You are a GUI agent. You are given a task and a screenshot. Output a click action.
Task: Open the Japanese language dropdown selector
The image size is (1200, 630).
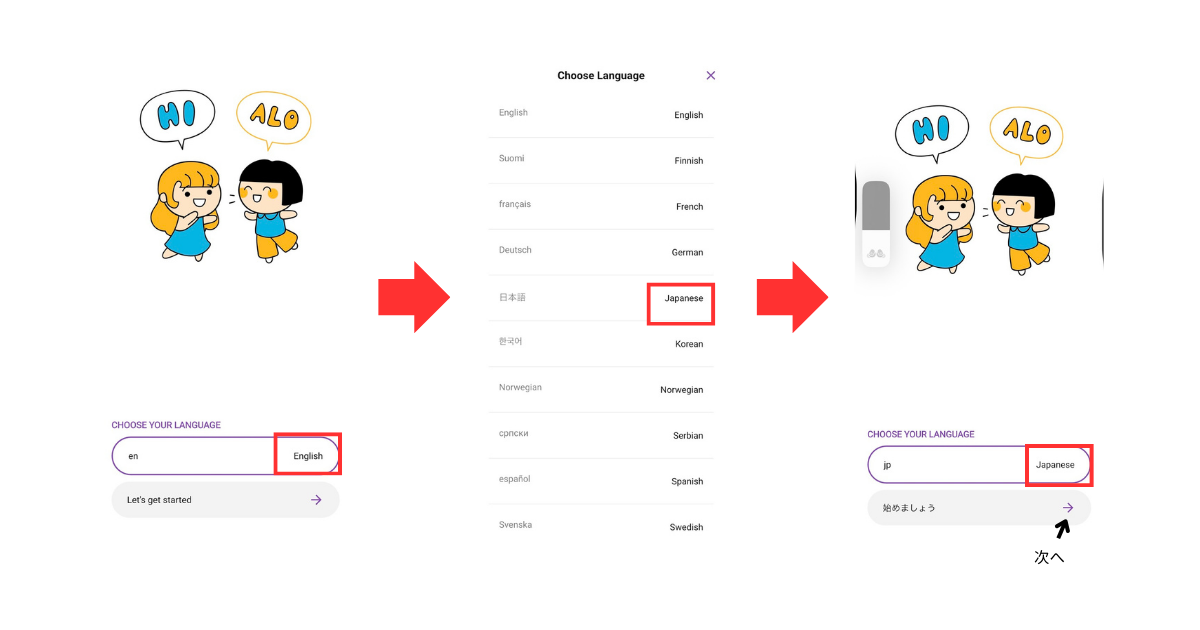click(x=1058, y=466)
